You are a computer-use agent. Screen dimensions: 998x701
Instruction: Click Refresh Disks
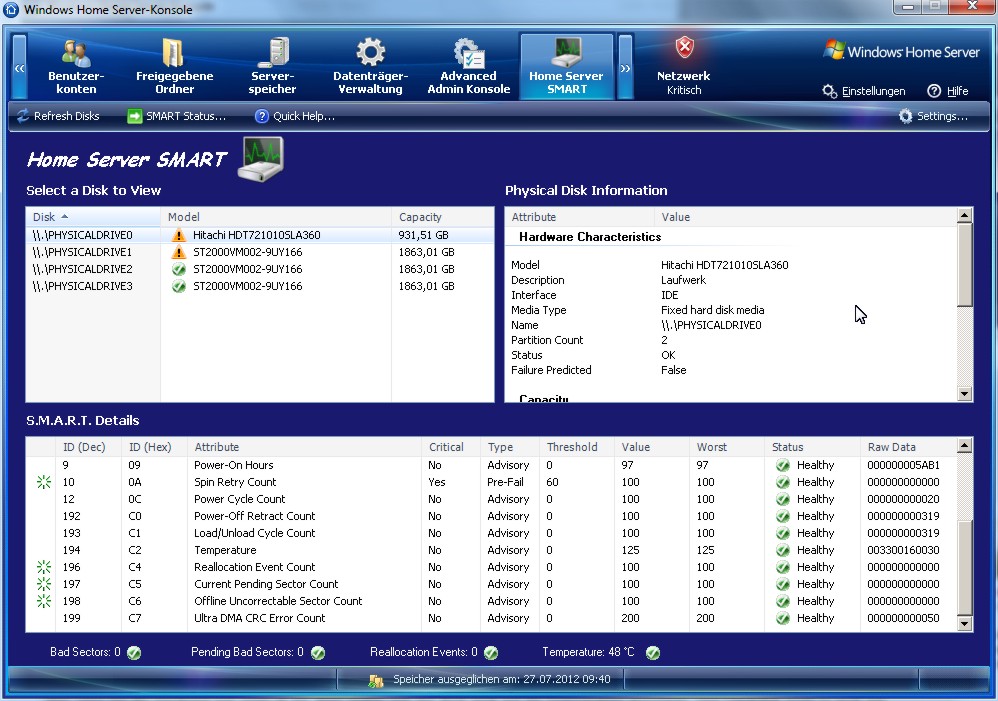tap(58, 116)
